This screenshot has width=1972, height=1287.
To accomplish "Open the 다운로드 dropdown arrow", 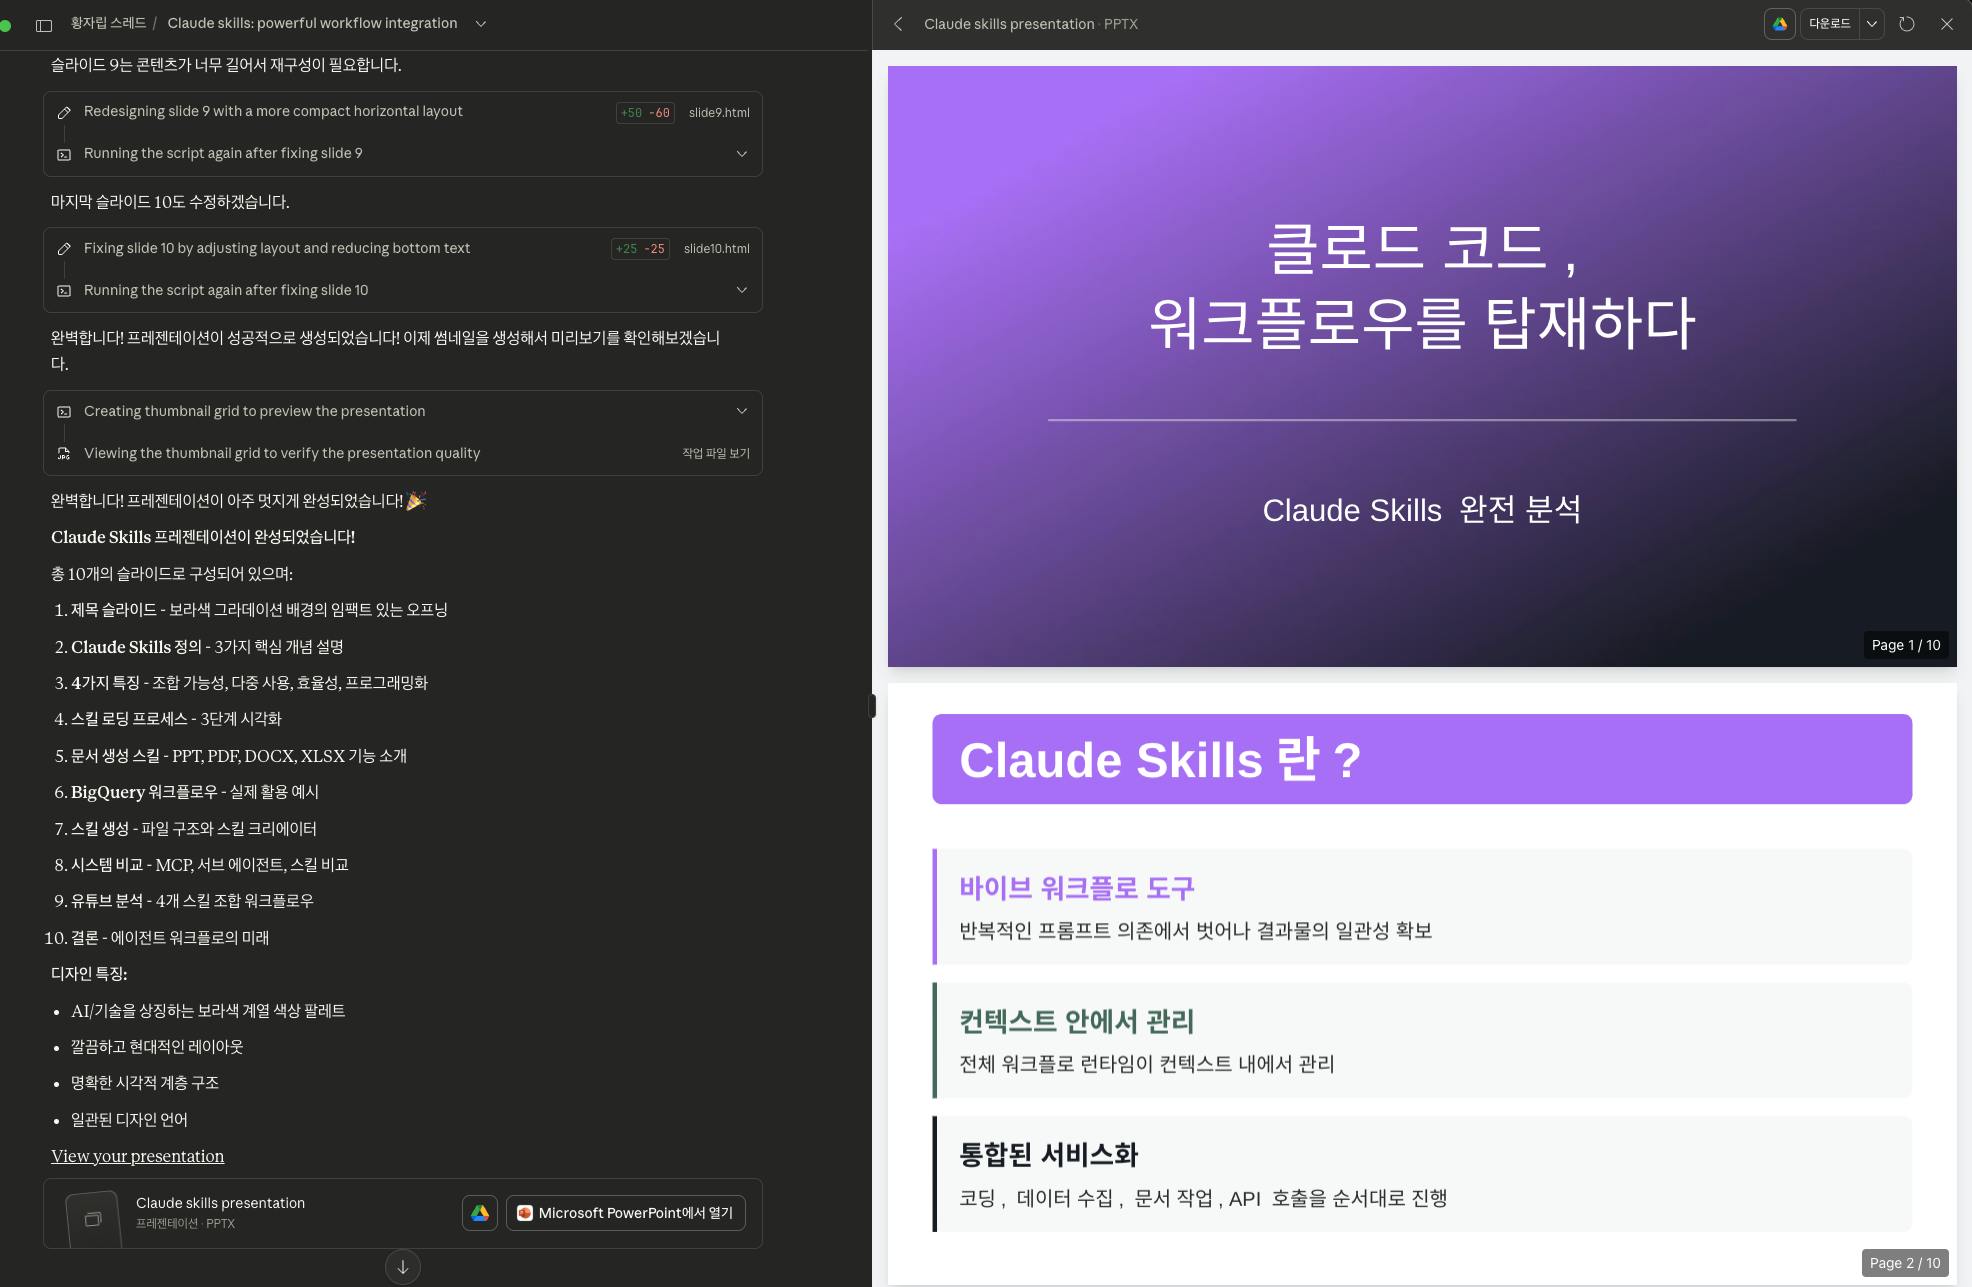I will [x=1871, y=24].
